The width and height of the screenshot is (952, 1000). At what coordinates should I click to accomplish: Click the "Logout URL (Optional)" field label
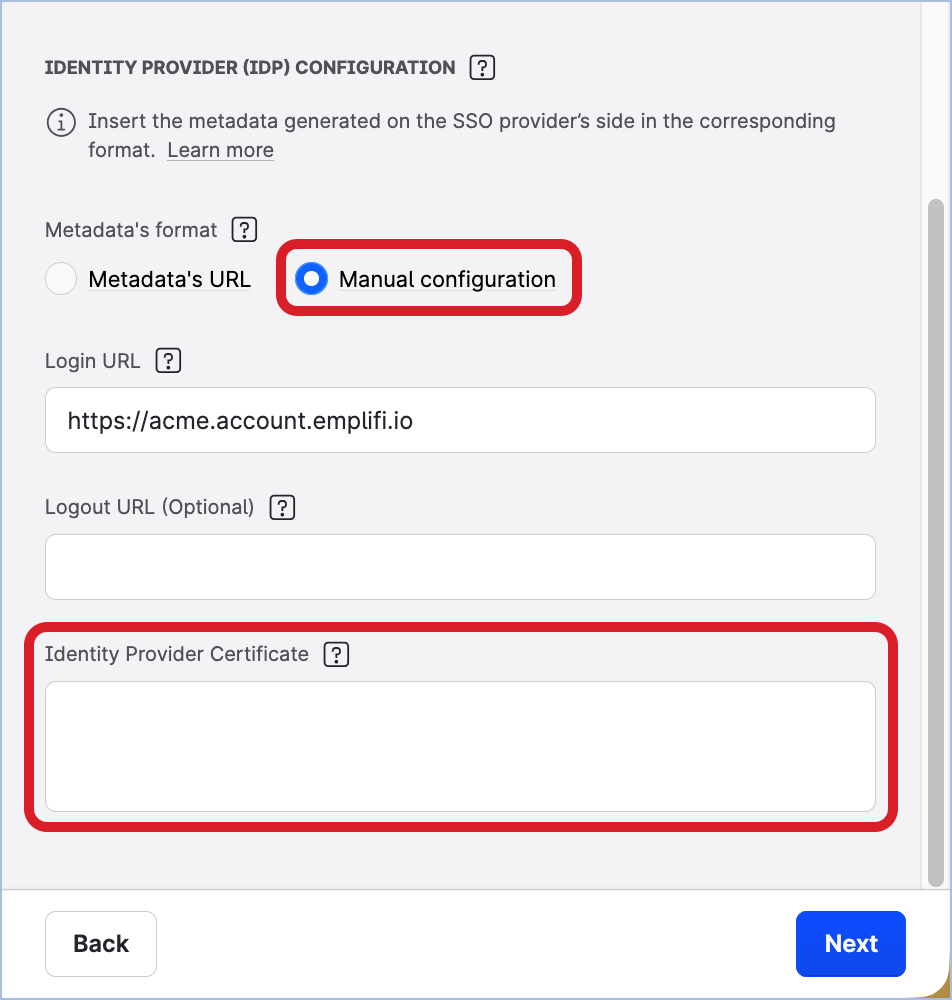pos(150,507)
